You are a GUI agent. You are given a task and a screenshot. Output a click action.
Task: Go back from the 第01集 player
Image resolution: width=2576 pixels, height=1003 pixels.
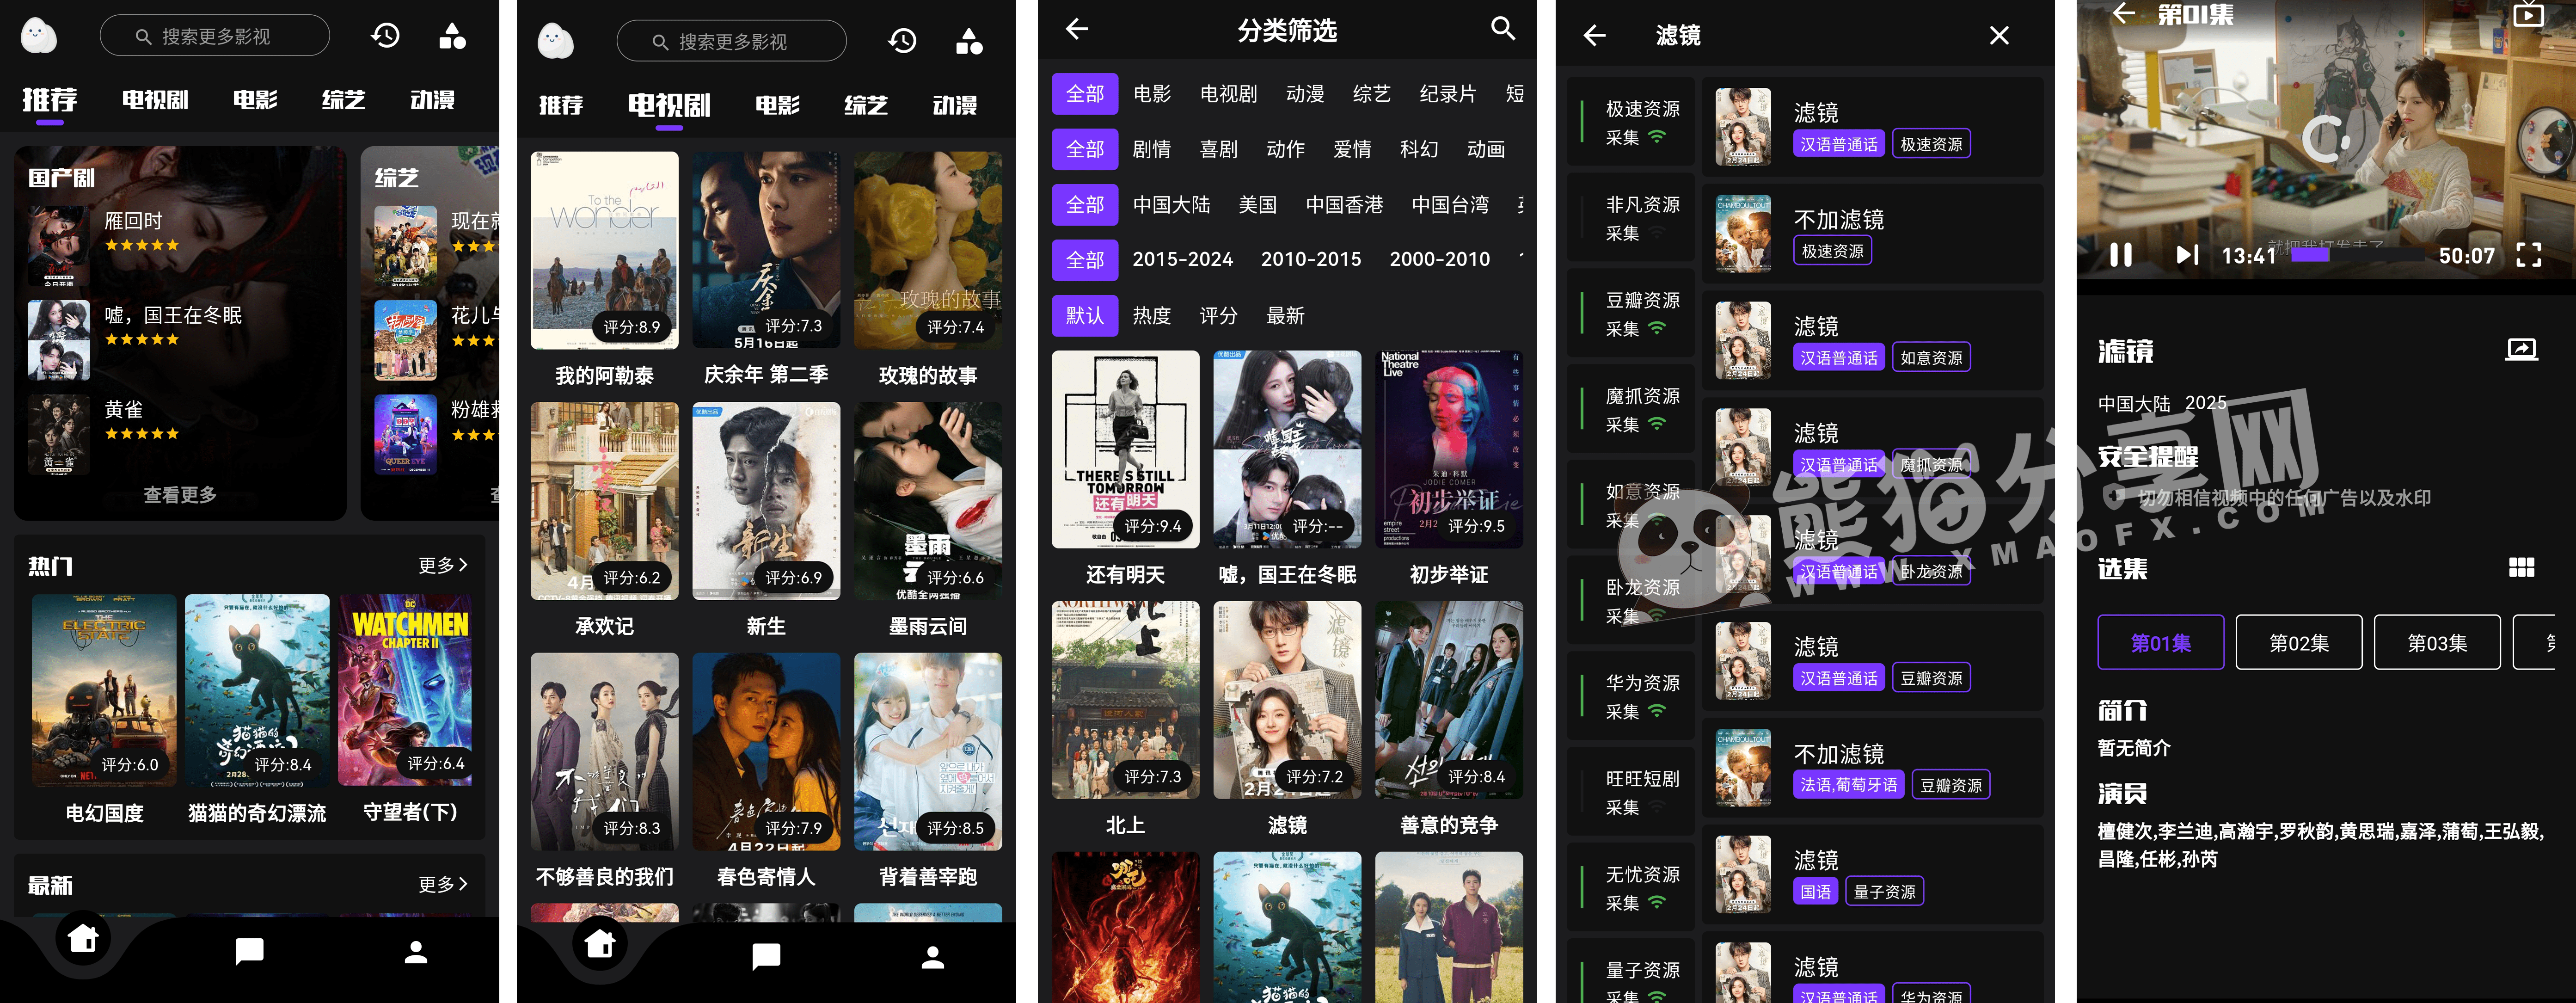(x=2124, y=13)
